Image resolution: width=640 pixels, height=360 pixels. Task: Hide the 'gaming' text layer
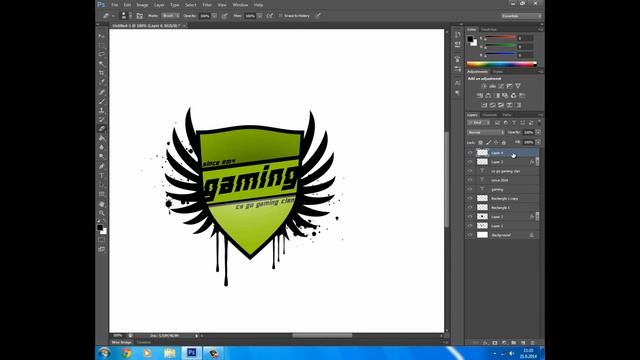click(470, 189)
